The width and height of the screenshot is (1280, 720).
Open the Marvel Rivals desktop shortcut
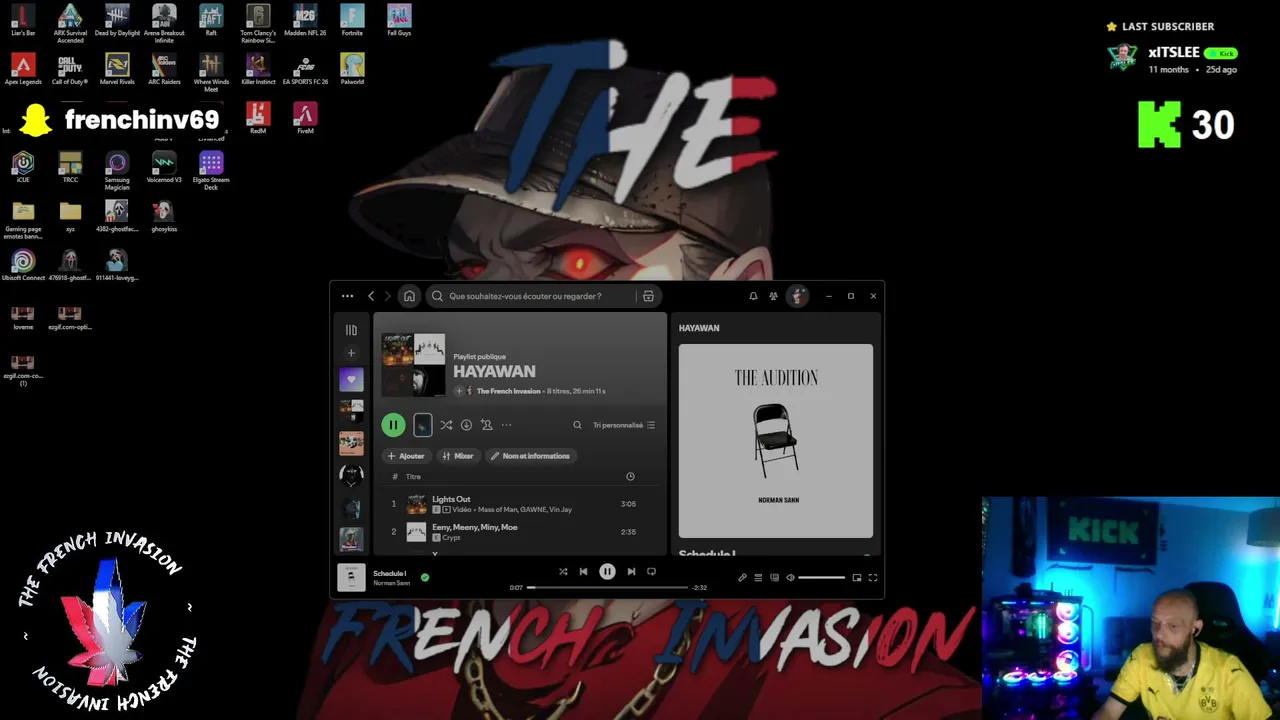(x=117, y=69)
